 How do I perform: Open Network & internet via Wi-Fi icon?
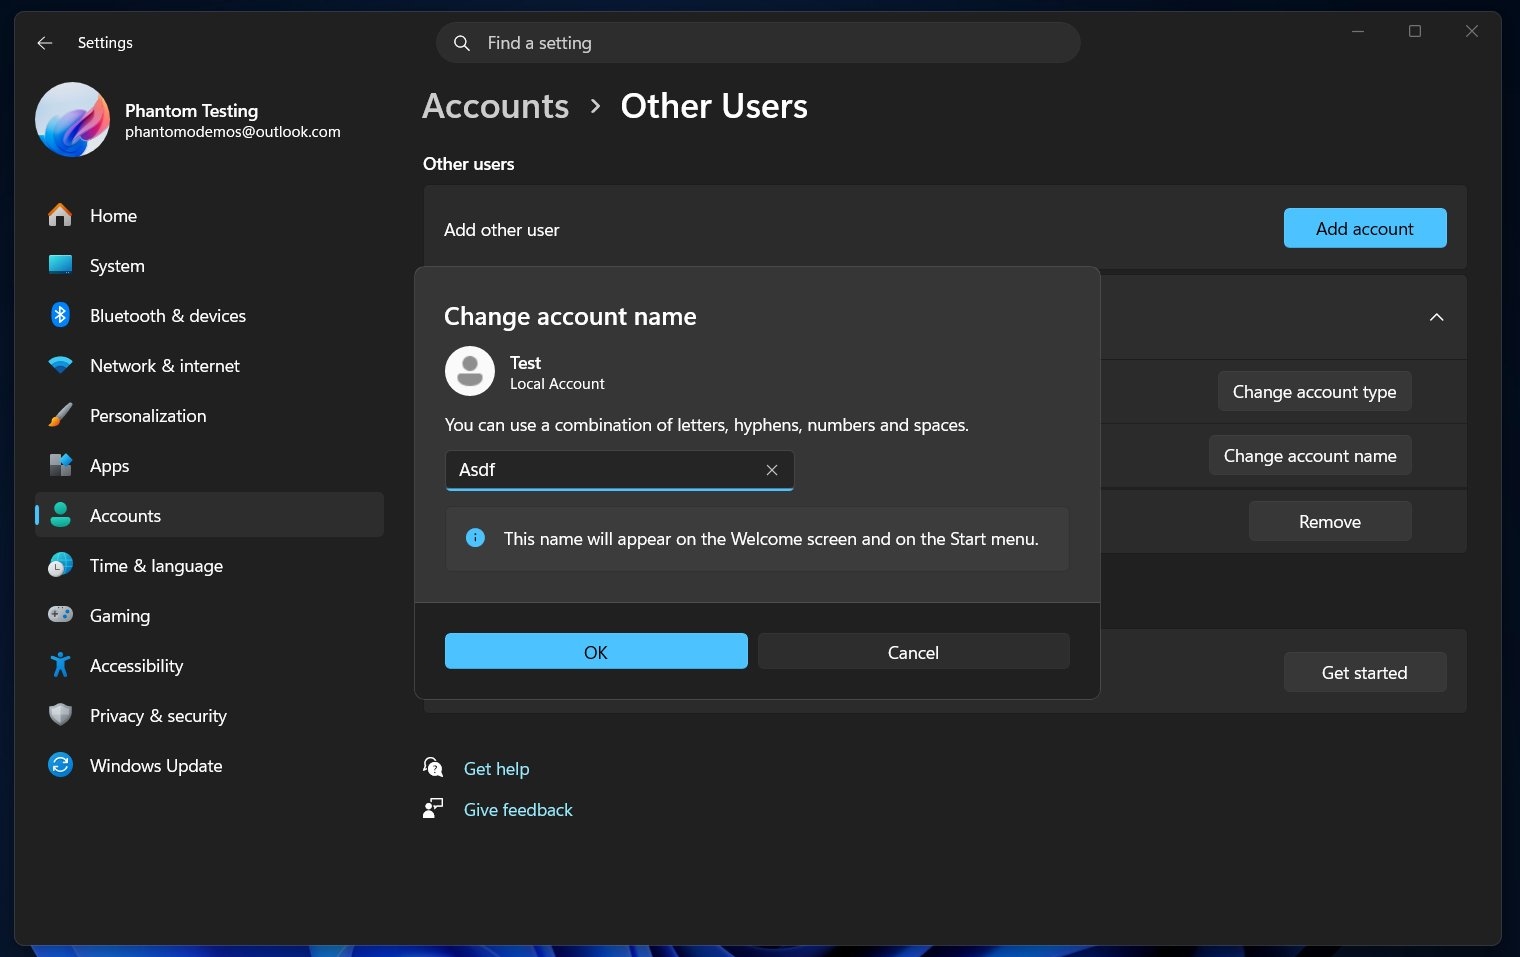click(x=60, y=366)
